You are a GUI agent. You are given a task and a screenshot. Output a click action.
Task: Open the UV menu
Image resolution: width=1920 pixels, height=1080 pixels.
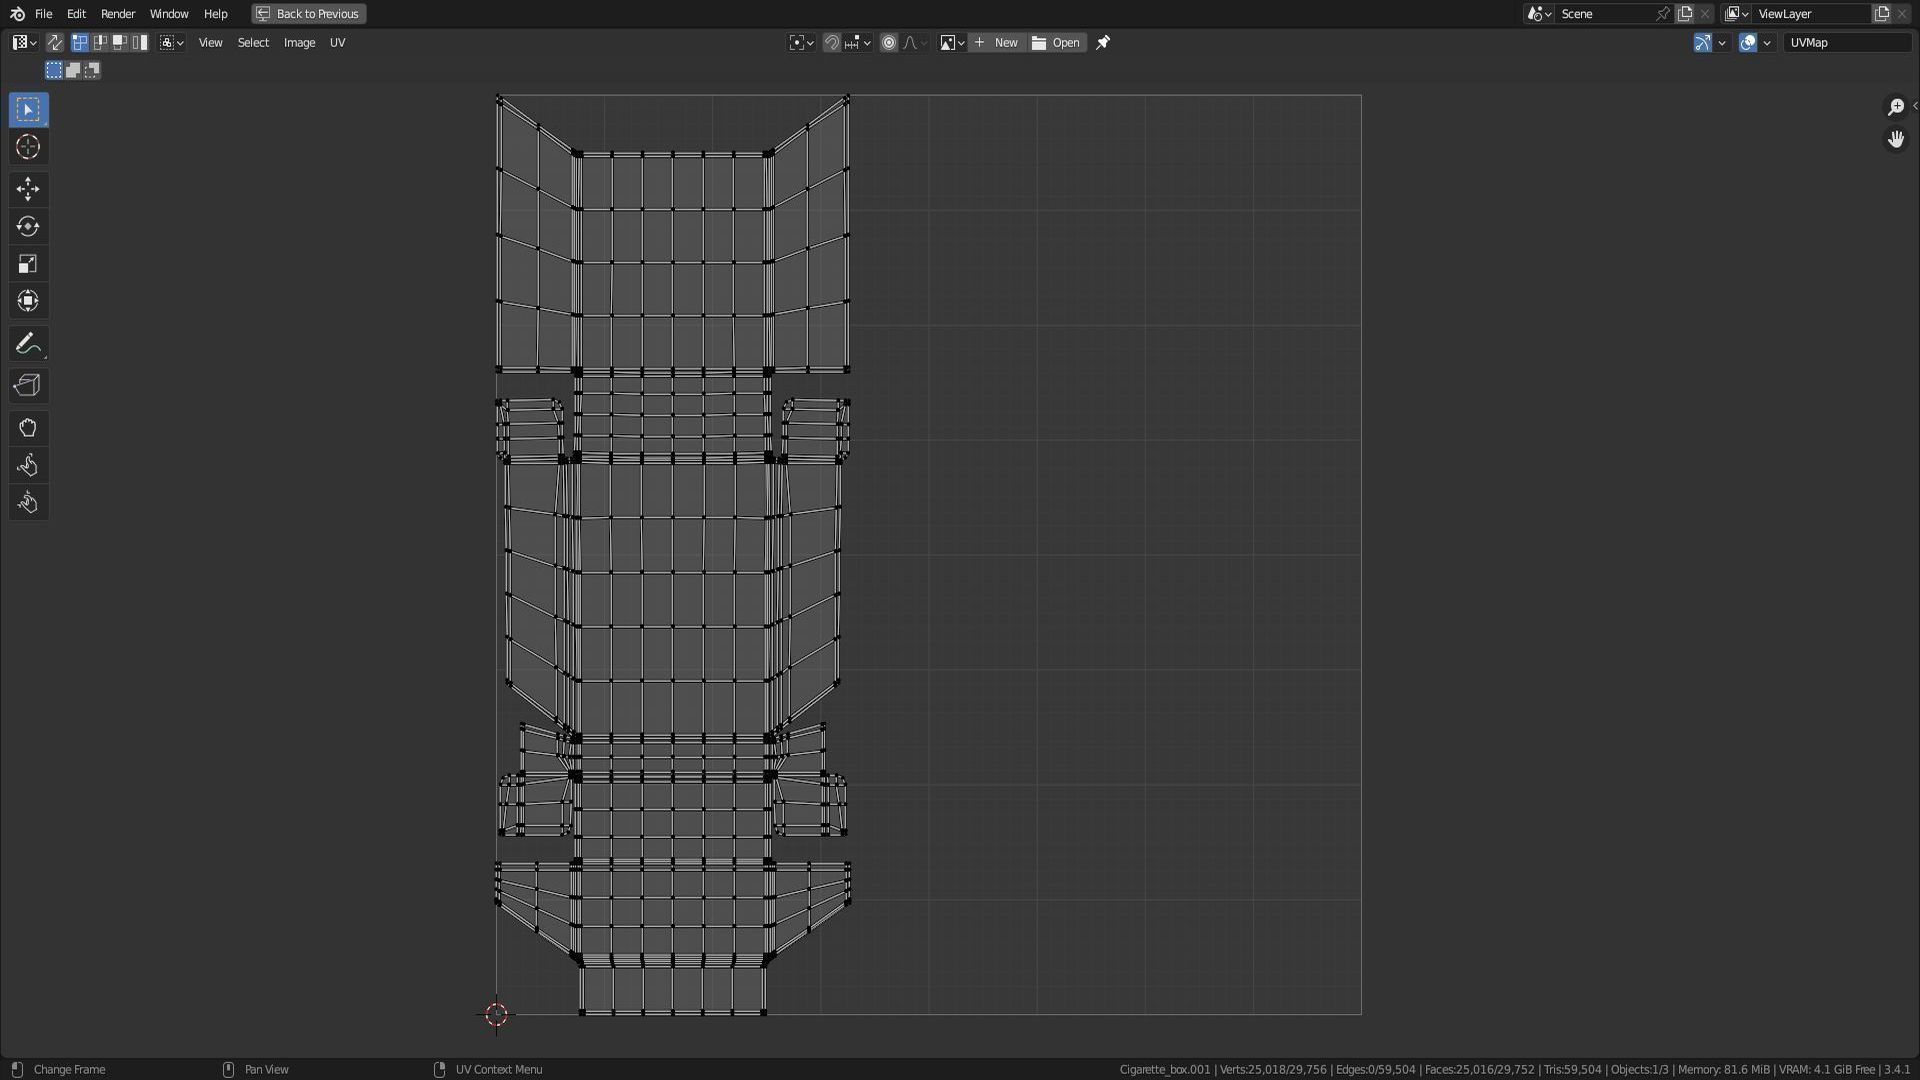click(x=337, y=43)
